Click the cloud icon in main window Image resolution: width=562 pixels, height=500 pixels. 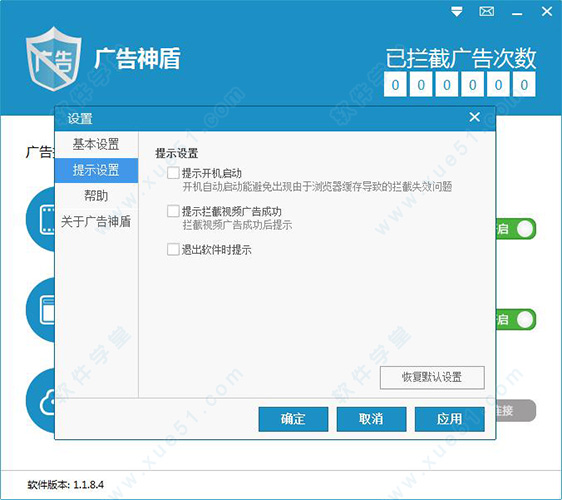click(41, 400)
